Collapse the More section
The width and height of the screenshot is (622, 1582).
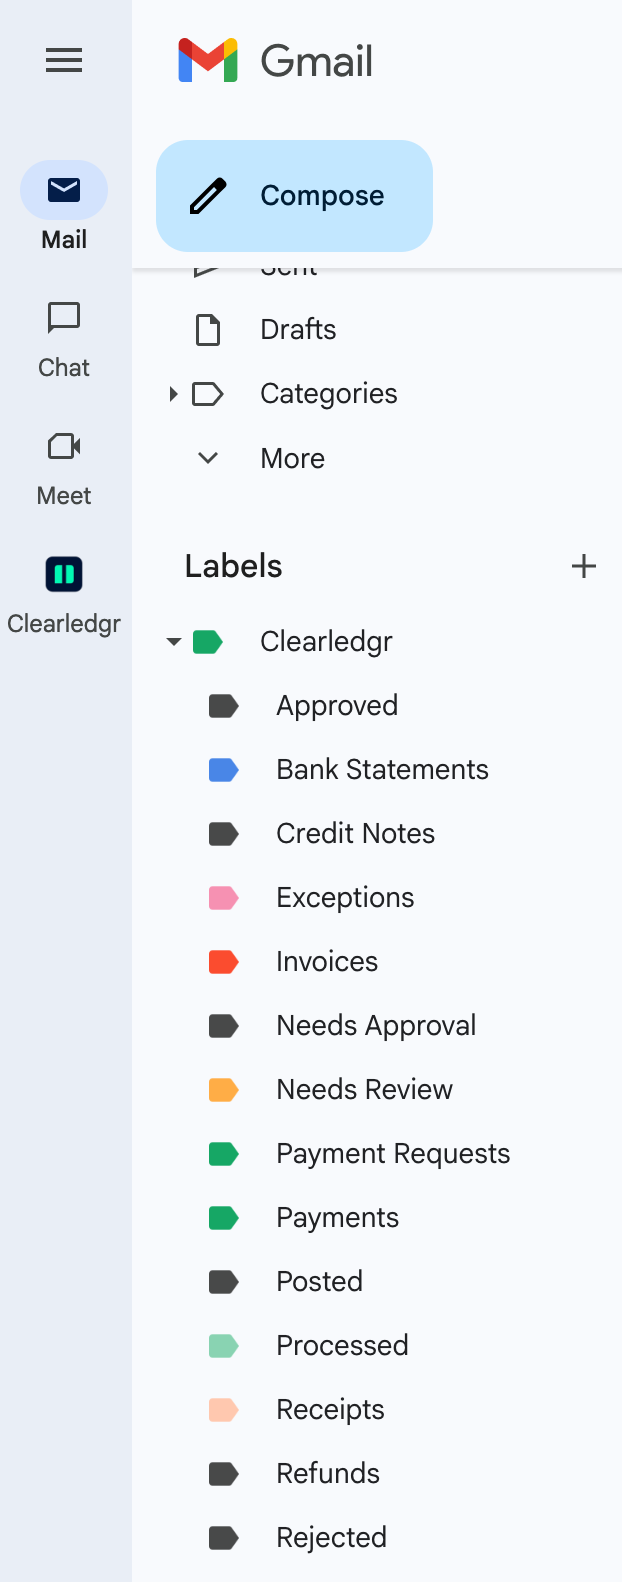(x=207, y=457)
